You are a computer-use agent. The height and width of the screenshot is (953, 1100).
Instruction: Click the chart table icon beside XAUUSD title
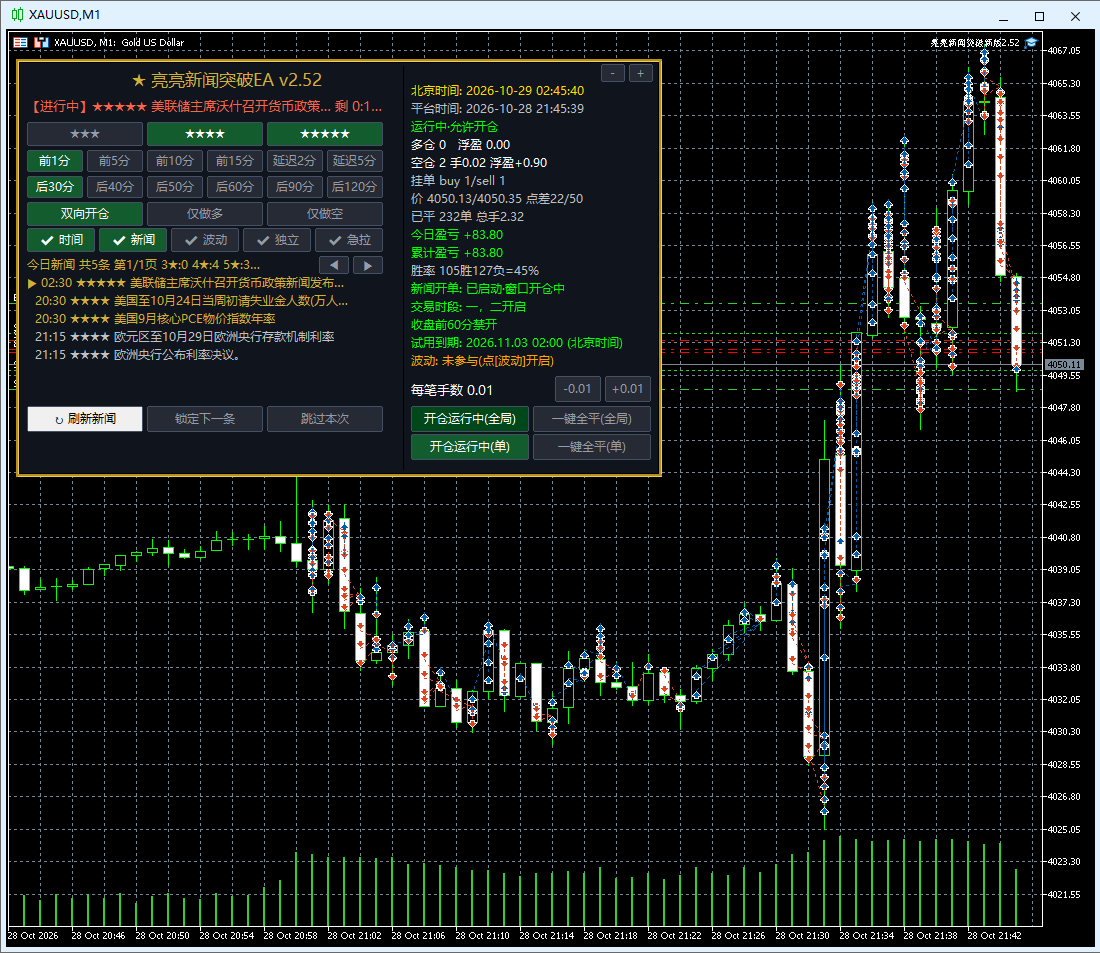click(x=20, y=43)
